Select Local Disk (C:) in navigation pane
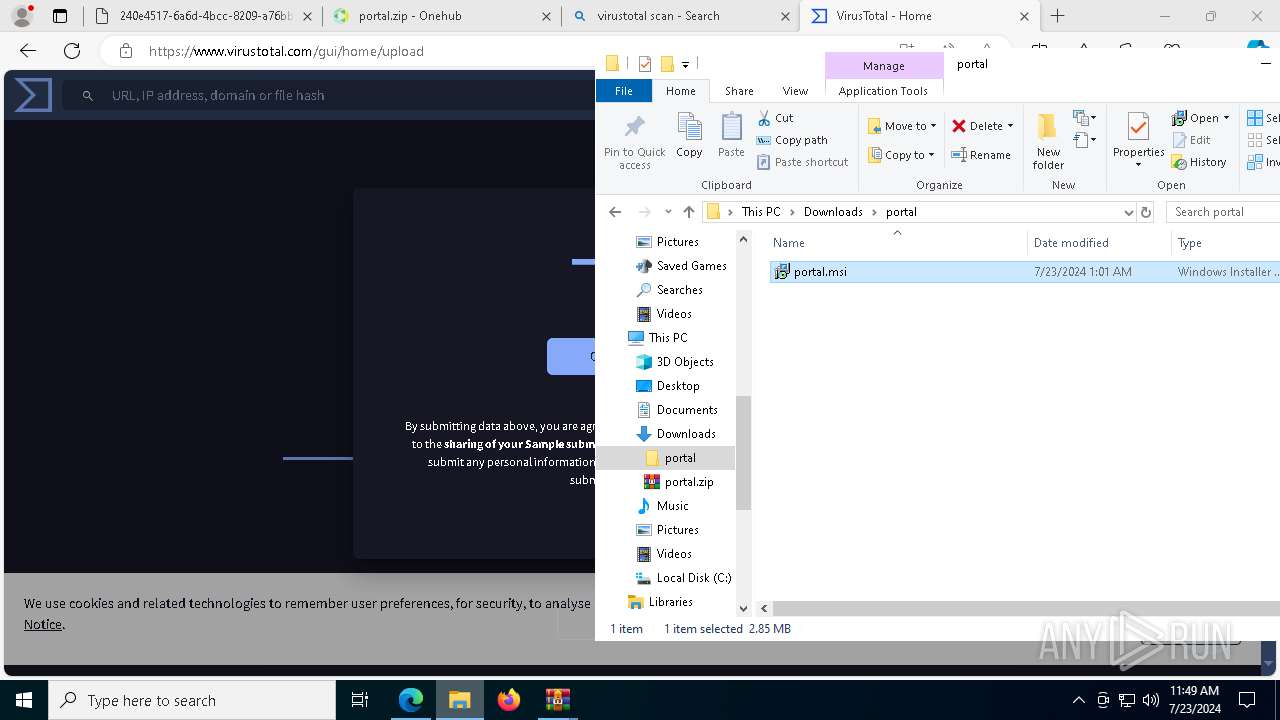Image resolution: width=1280 pixels, height=720 pixels. tap(694, 578)
